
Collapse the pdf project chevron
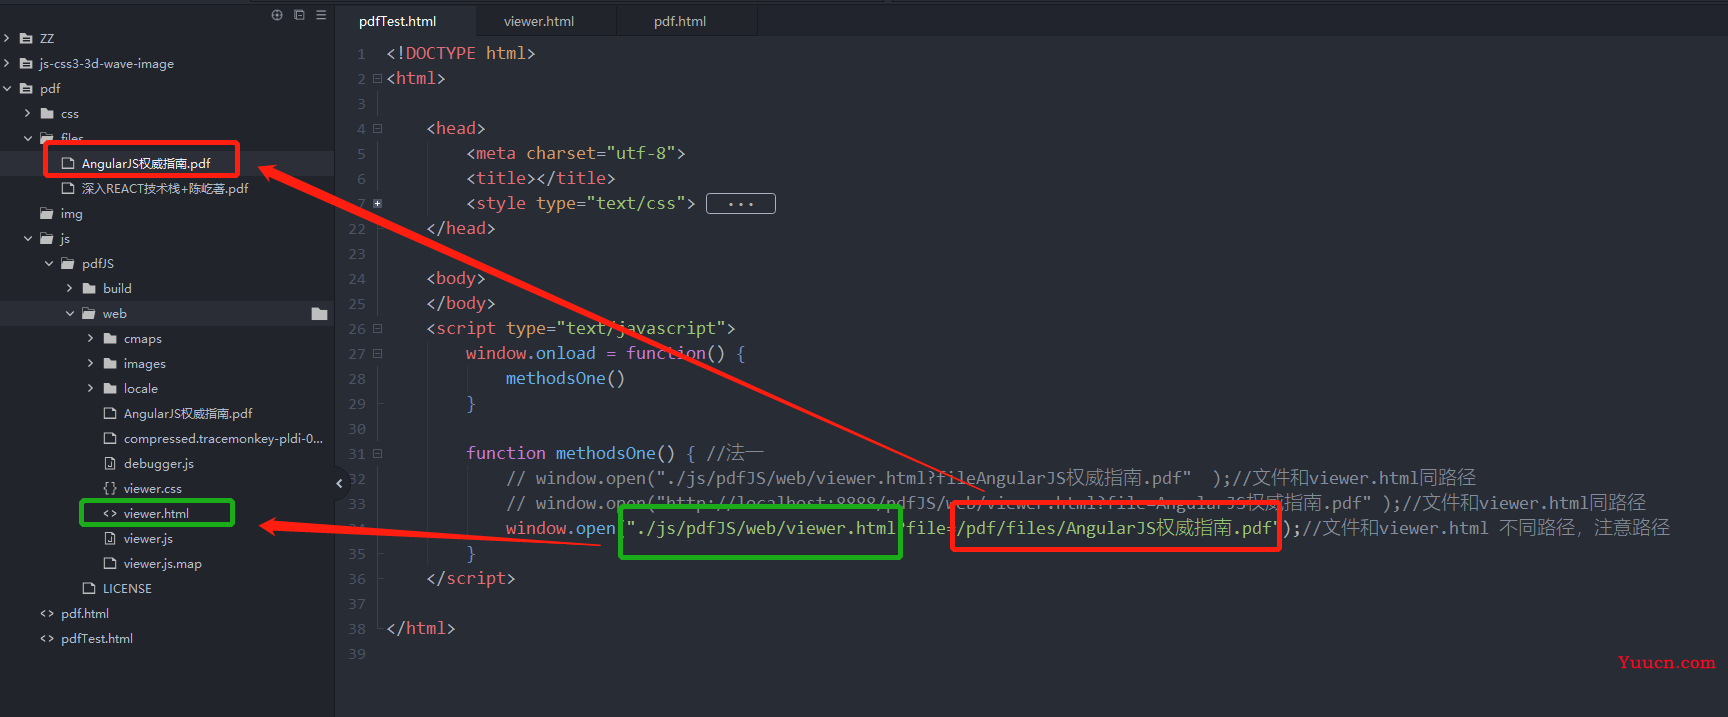(7, 89)
